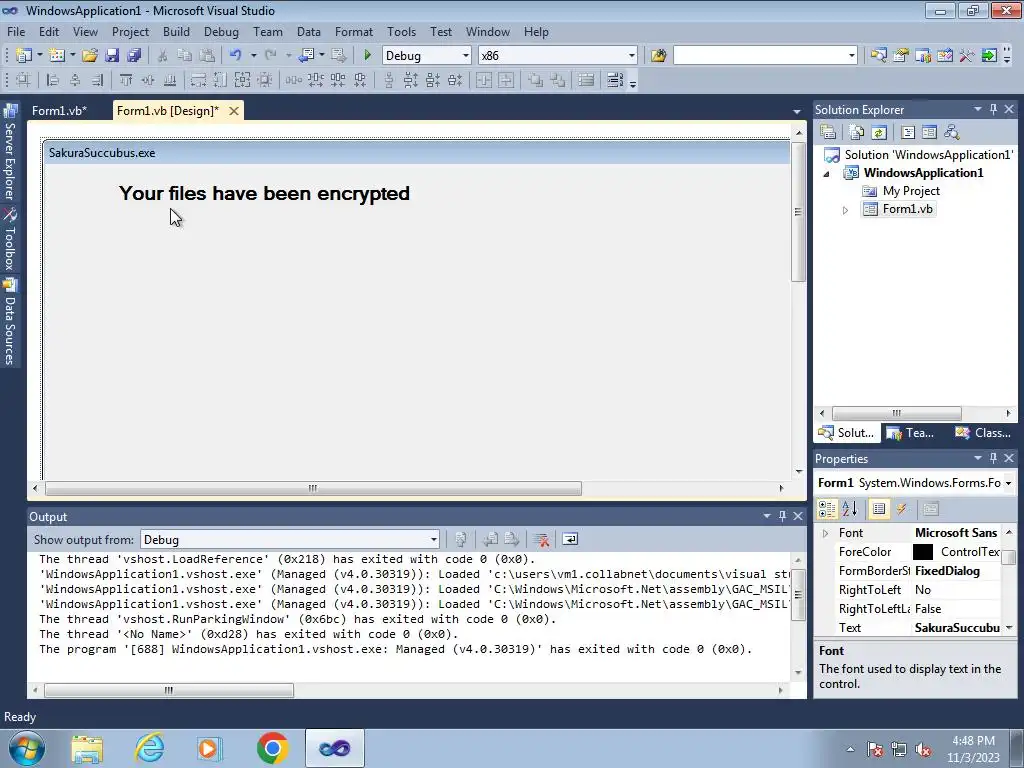Open the Form1 object selector dropdown
This screenshot has width=1024, height=768.
(x=1008, y=483)
